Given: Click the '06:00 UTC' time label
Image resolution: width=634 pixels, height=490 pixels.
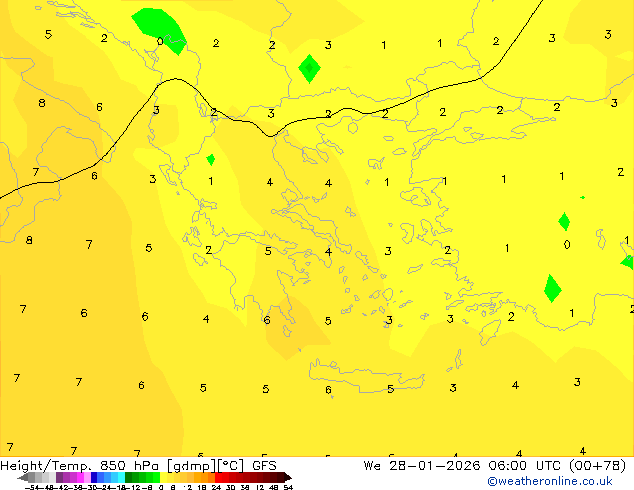Looking at the screenshot, I should click(524, 466).
